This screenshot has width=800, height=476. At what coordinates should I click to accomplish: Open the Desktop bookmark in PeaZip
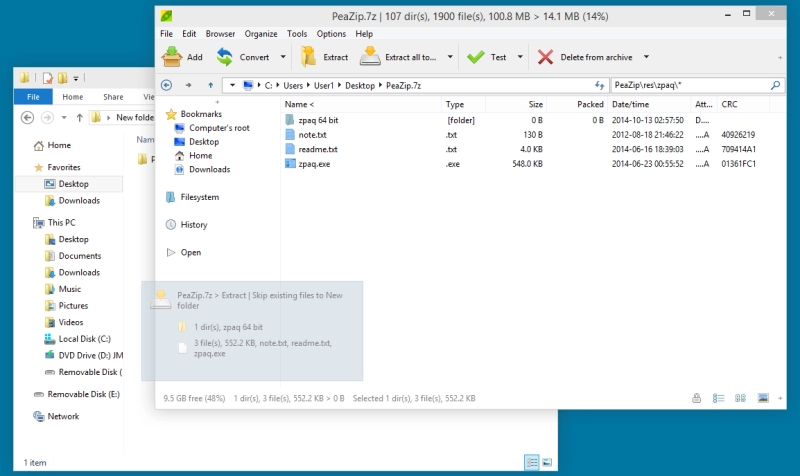click(204, 142)
